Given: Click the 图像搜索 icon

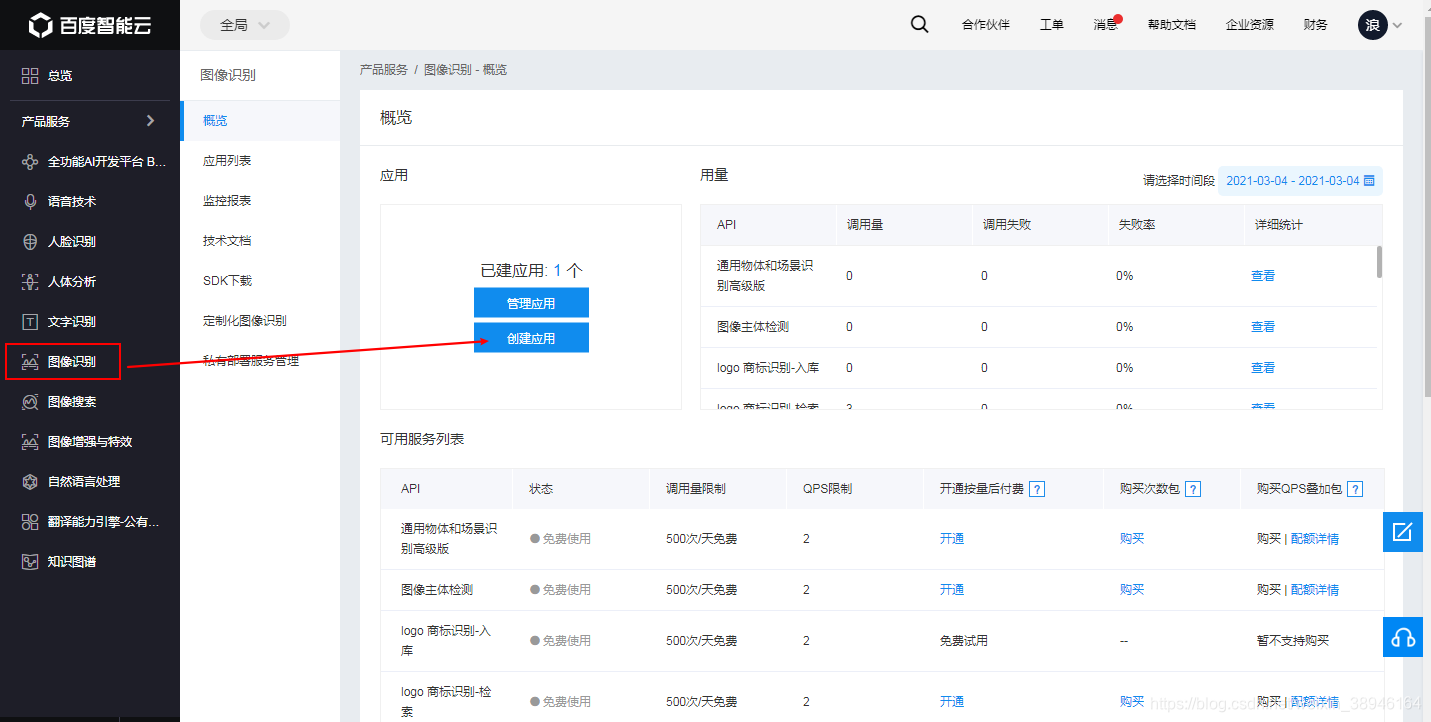Looking at the screenshot, I should coord(31,401).
